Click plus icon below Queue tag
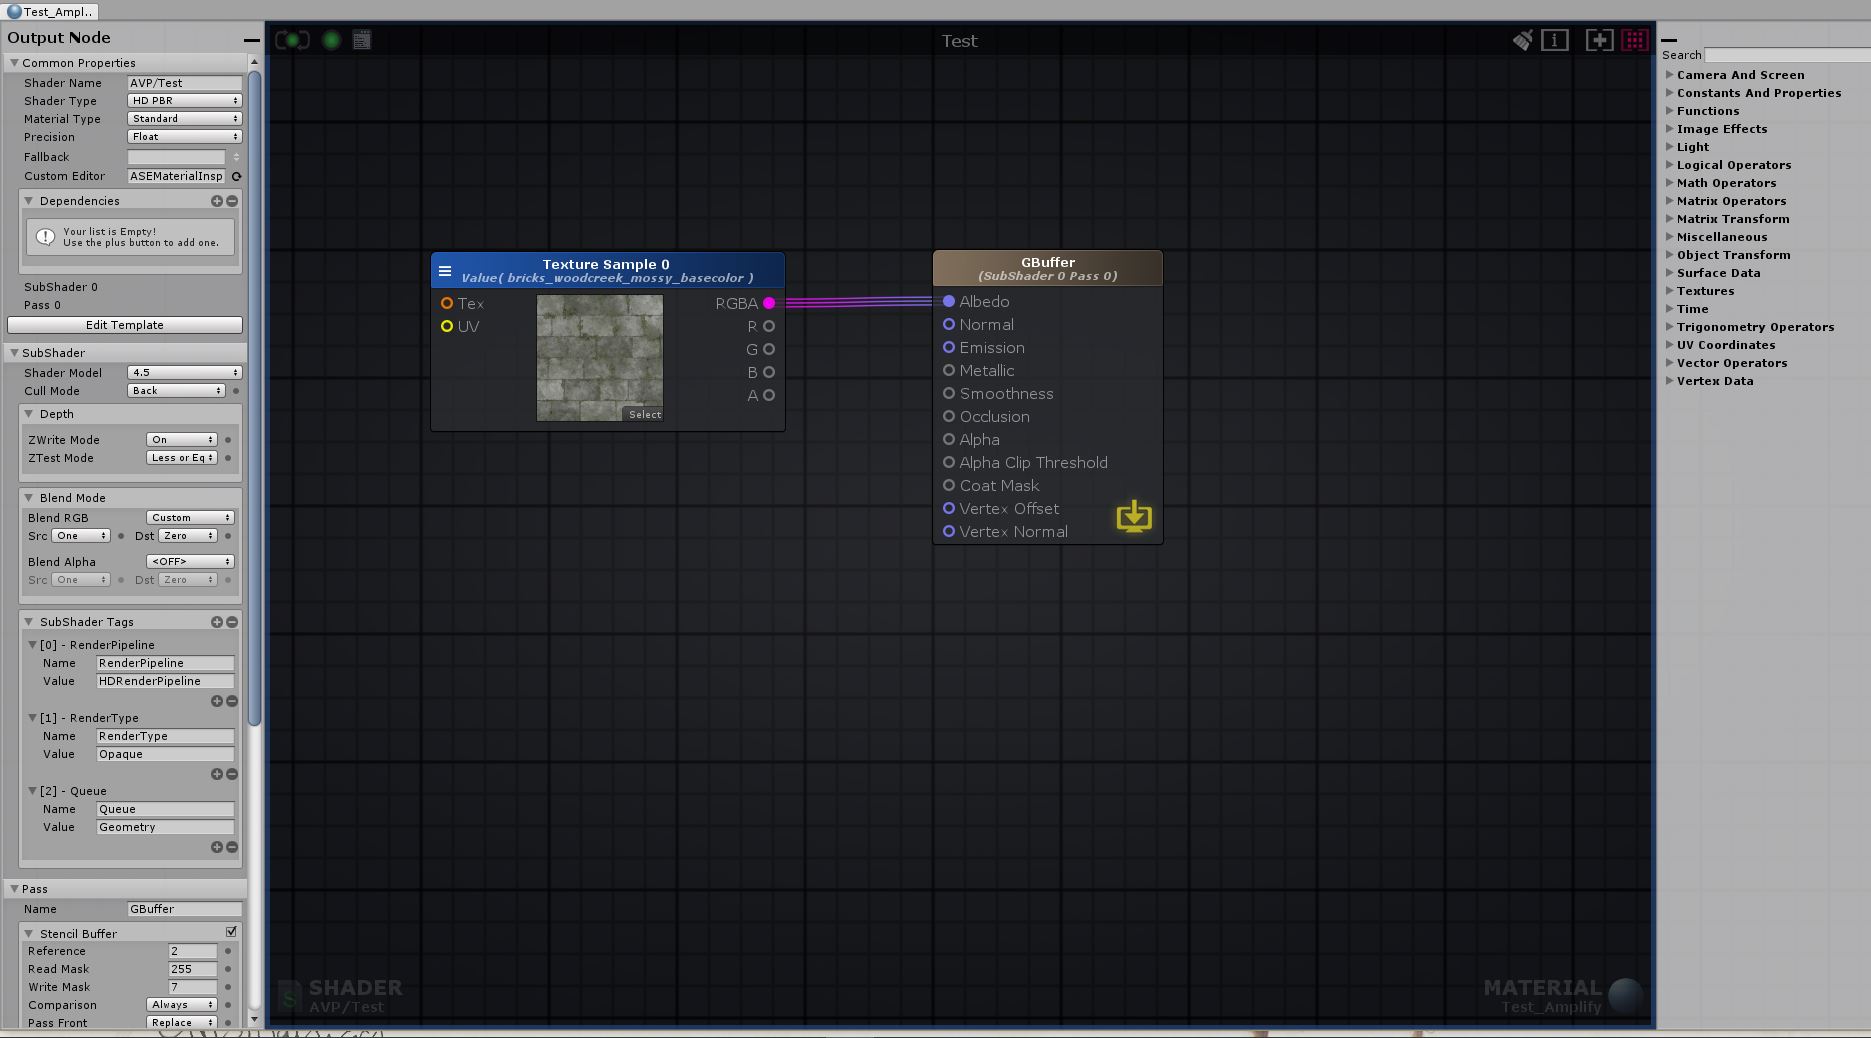Screen dimensions: 1871x1038 [x=216, y=847]
